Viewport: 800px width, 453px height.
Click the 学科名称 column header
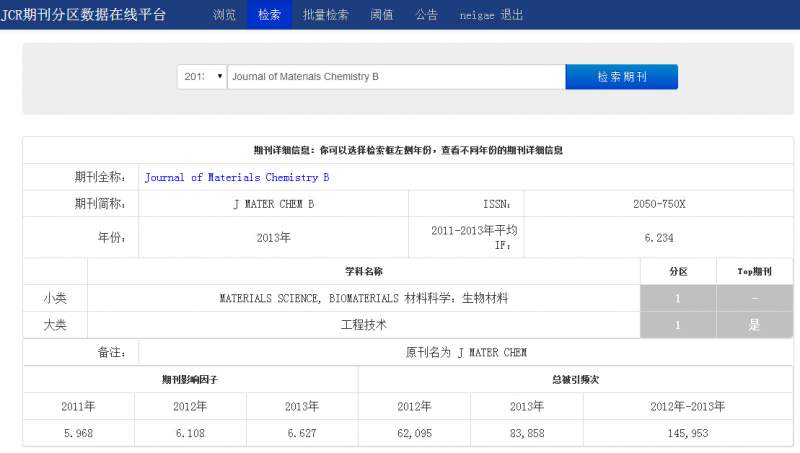pos(364,271)
